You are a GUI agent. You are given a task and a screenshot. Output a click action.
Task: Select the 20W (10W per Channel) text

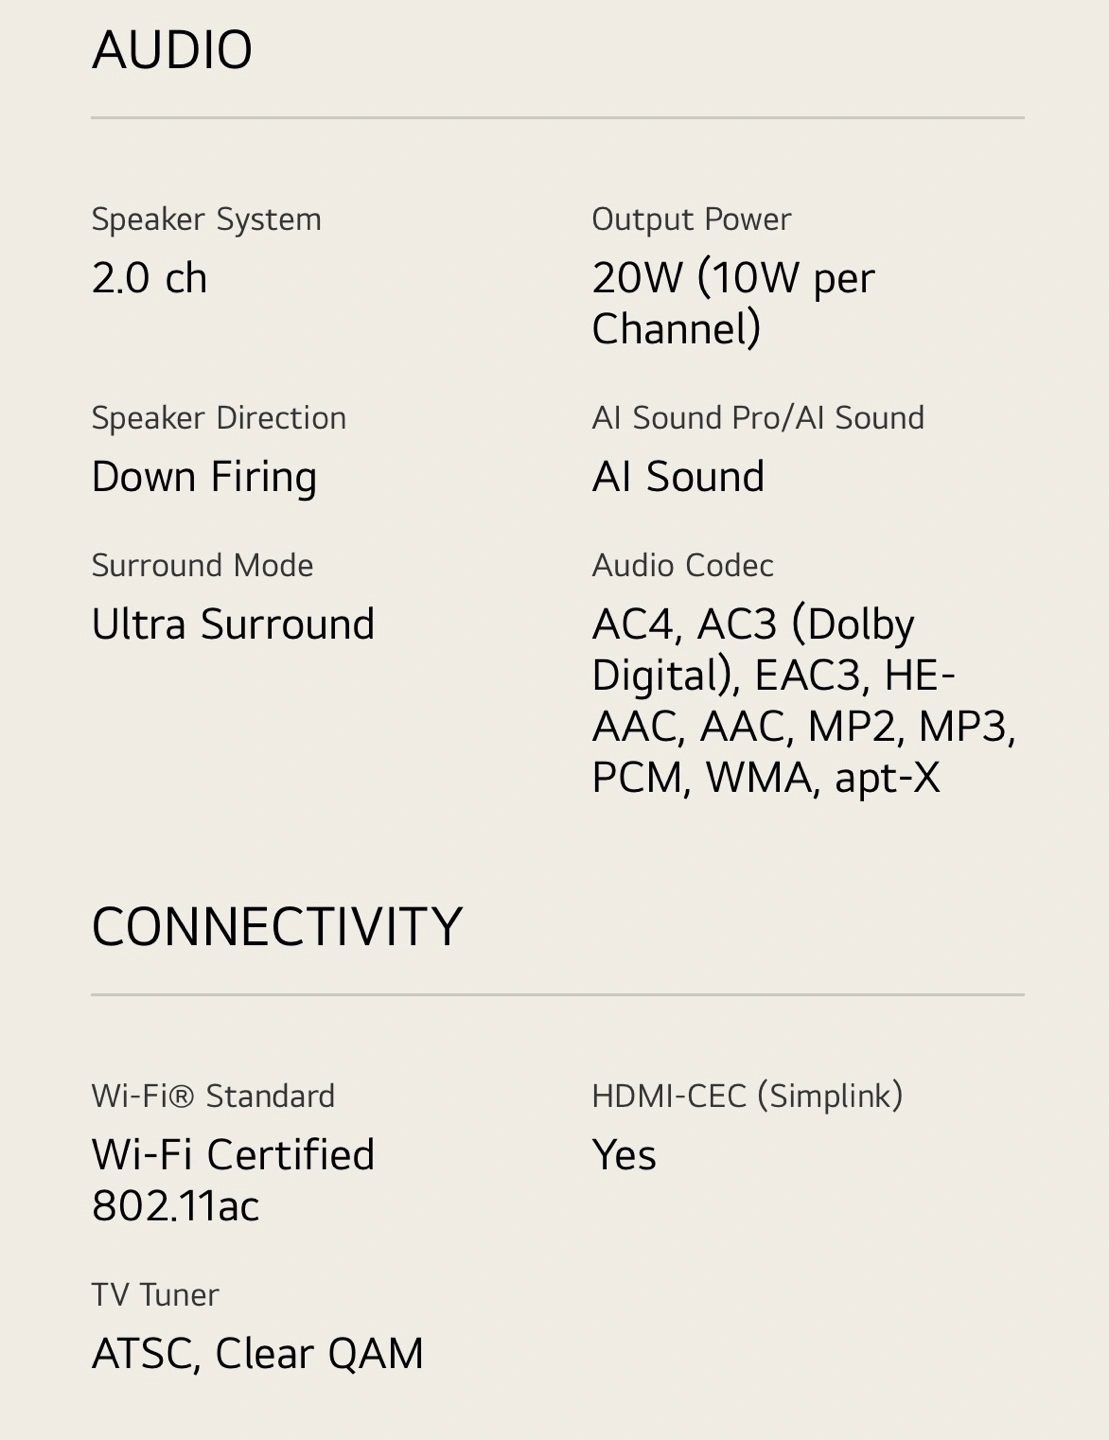point(733,303)
